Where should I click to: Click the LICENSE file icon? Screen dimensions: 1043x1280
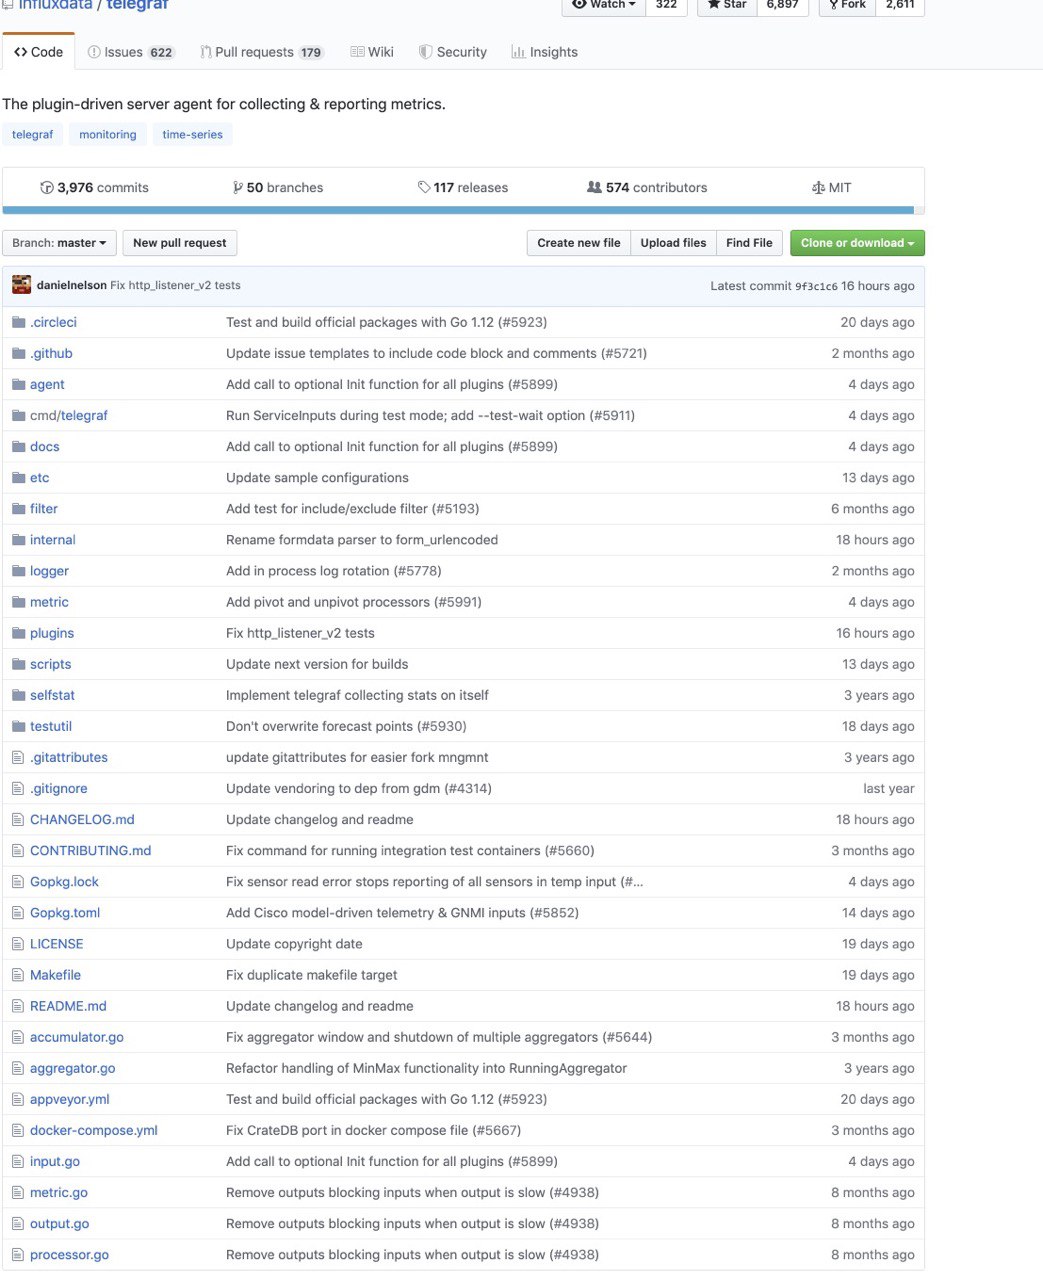(18, 943)
